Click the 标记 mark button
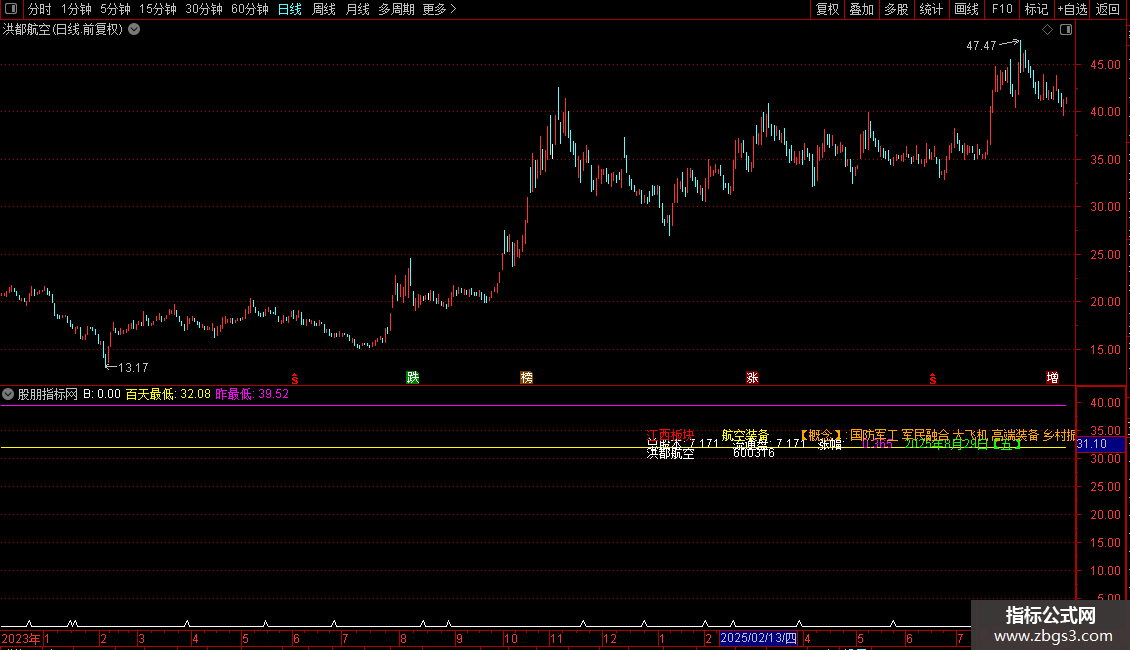Viewport: 1130px width, 650px height. tap(1036, 9)
